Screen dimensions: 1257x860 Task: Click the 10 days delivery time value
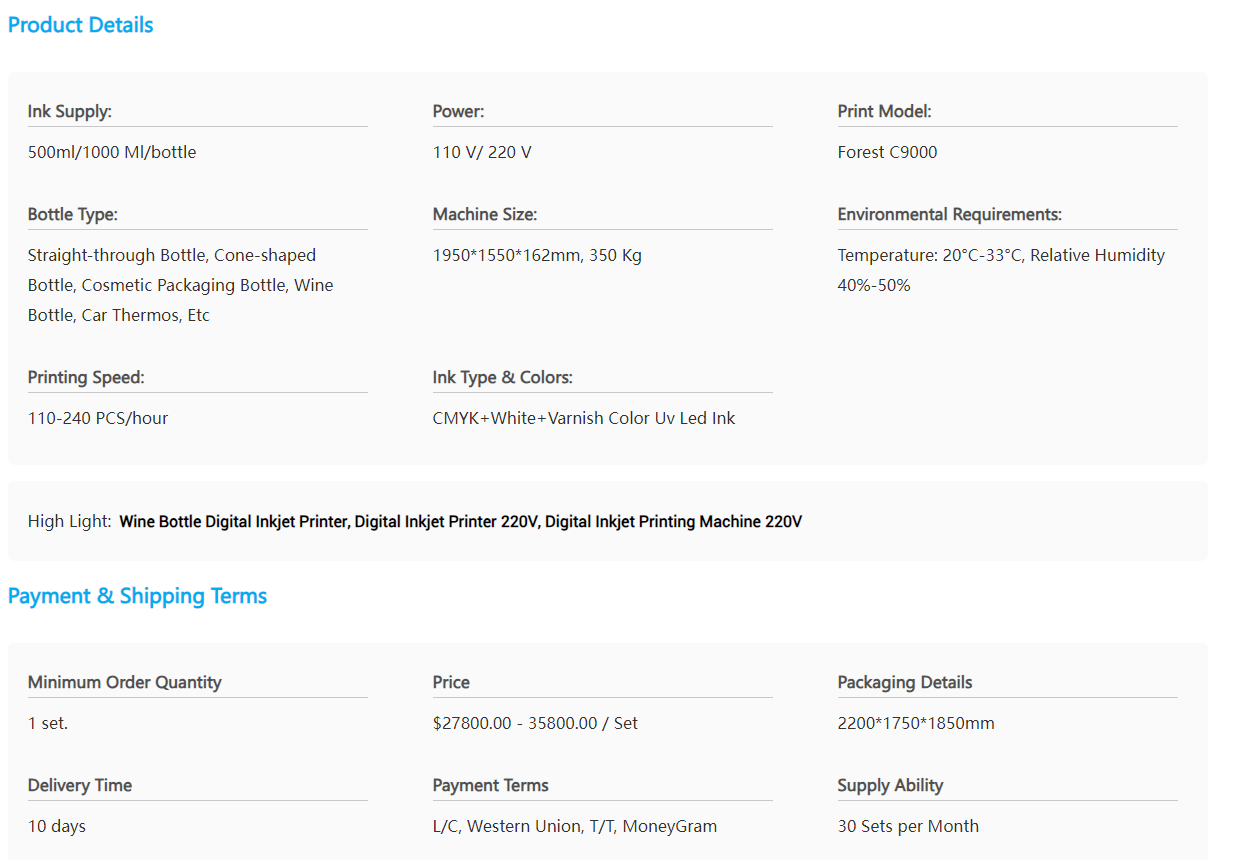(57, 826)
